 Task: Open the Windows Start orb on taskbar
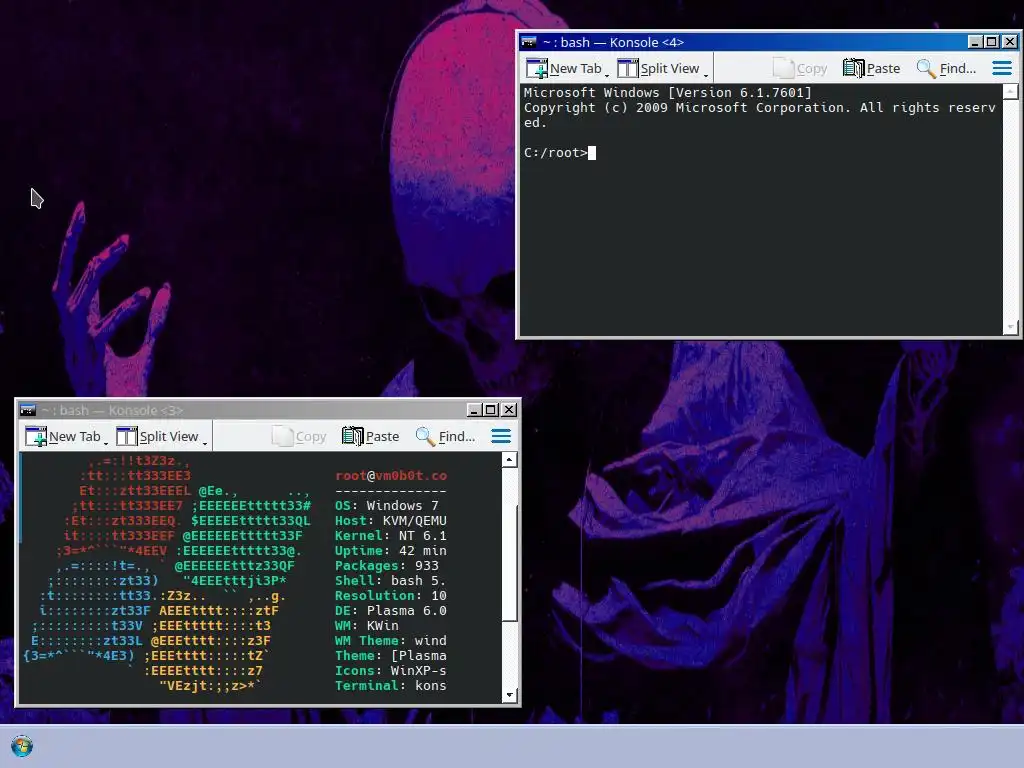point(22,746)
